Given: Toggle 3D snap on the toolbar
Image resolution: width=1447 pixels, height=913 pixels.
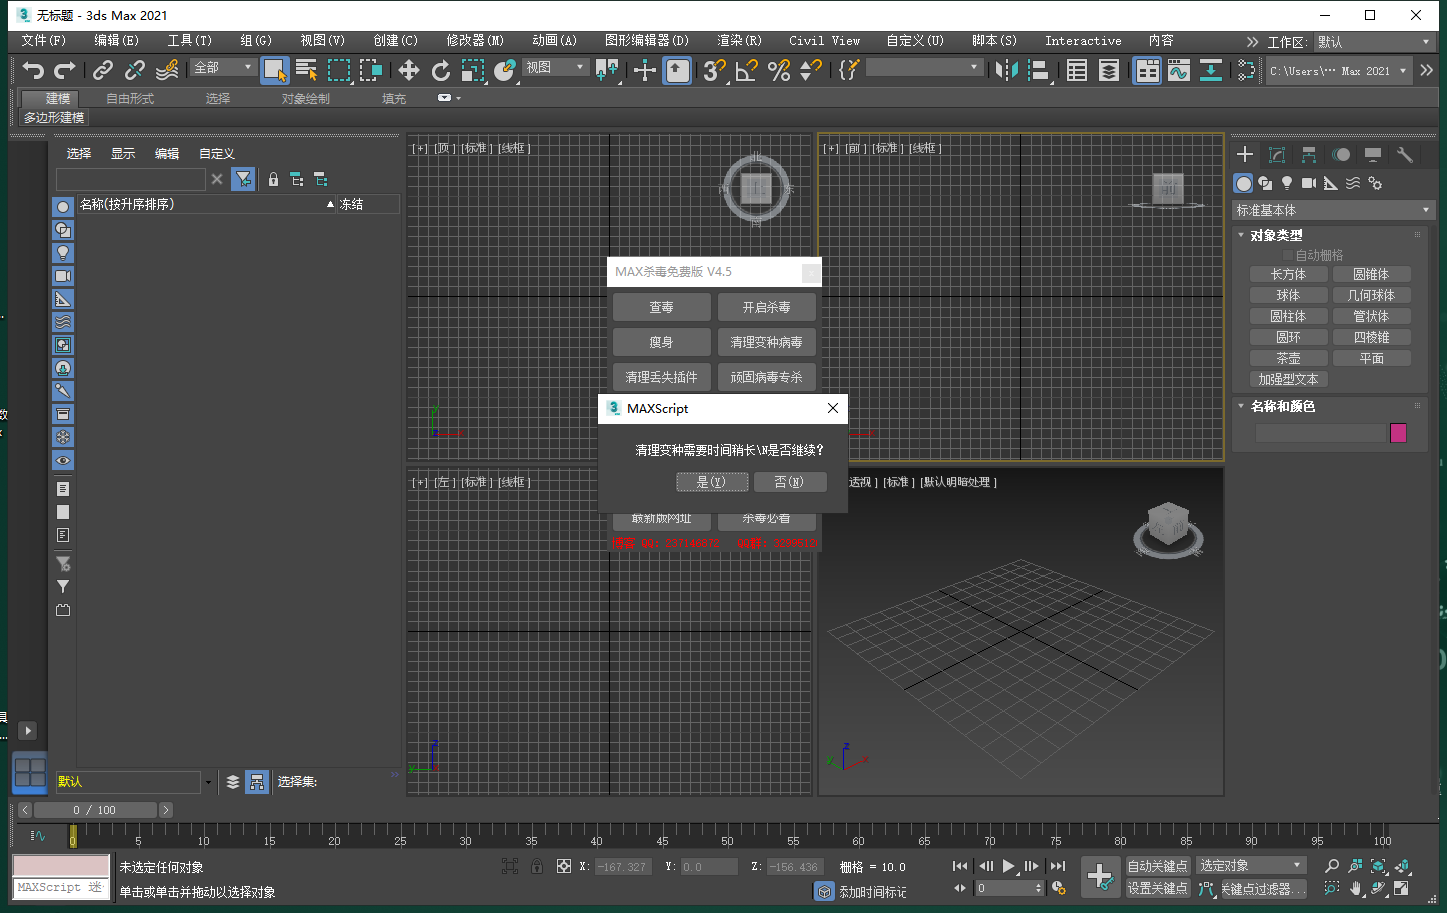Looking at the screenshot, I should [712, 70].
